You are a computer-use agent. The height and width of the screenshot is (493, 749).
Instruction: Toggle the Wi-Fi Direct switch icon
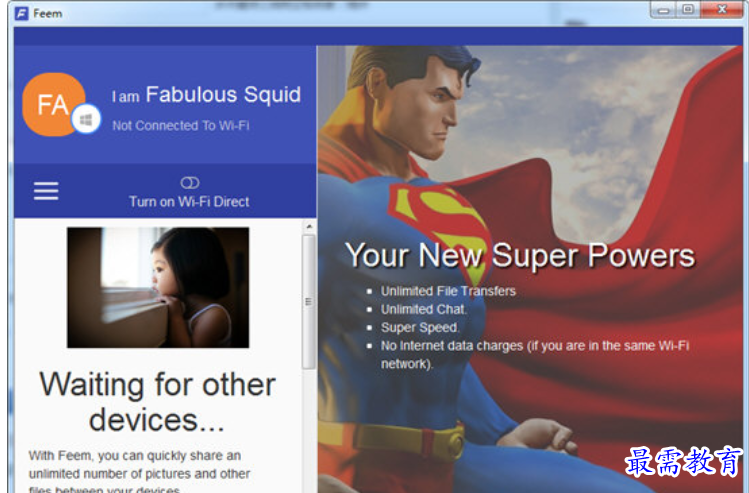pyautogui.click(x=190, y=182)
